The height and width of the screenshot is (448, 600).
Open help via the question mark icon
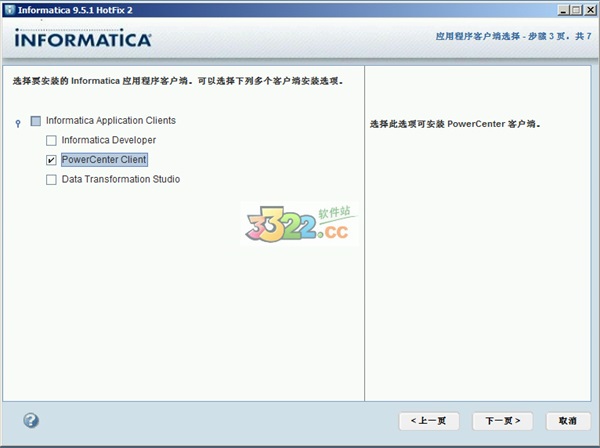coord(31,420)
